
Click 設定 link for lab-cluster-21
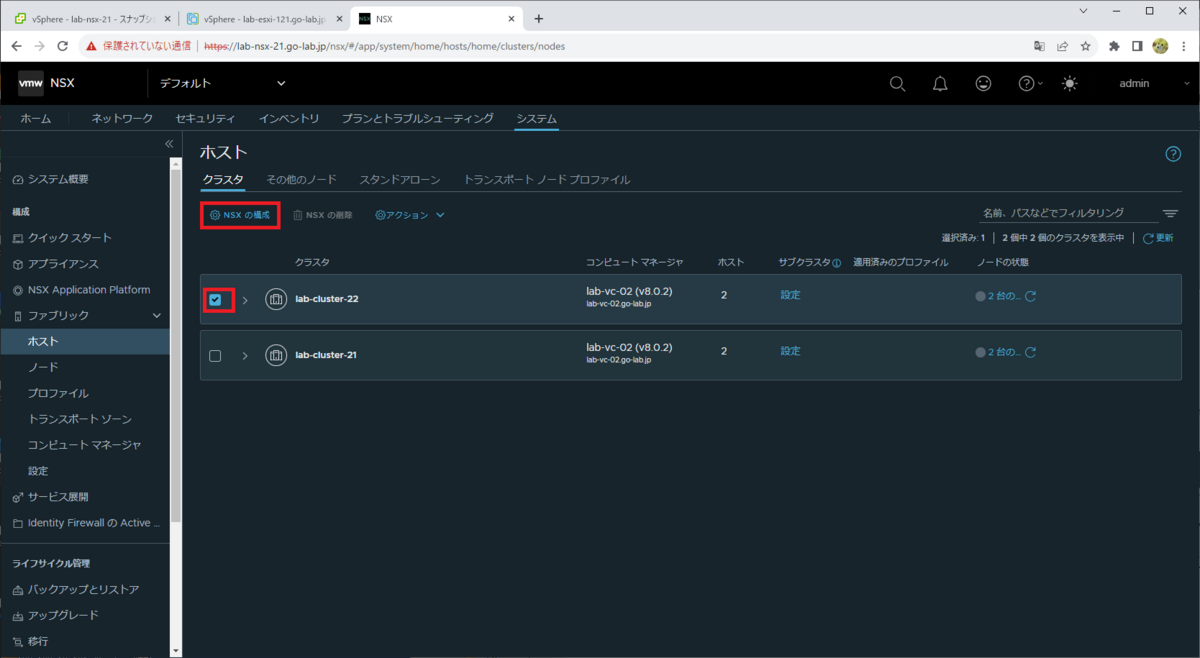(790, 351)
